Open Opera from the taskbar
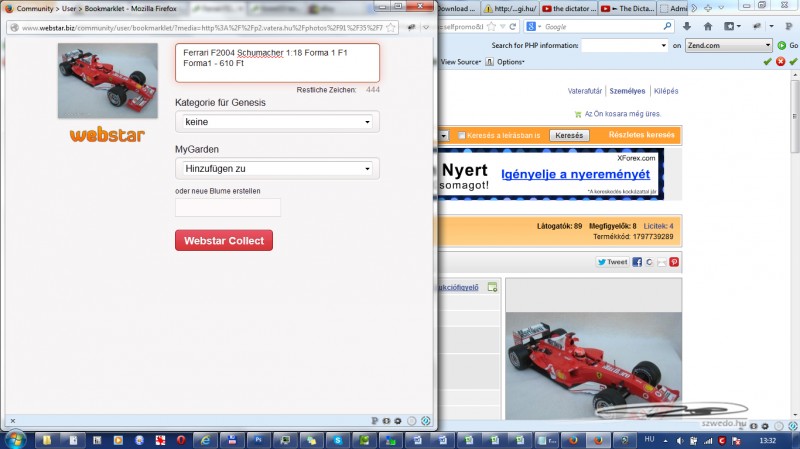 click(x=181, y=440)
